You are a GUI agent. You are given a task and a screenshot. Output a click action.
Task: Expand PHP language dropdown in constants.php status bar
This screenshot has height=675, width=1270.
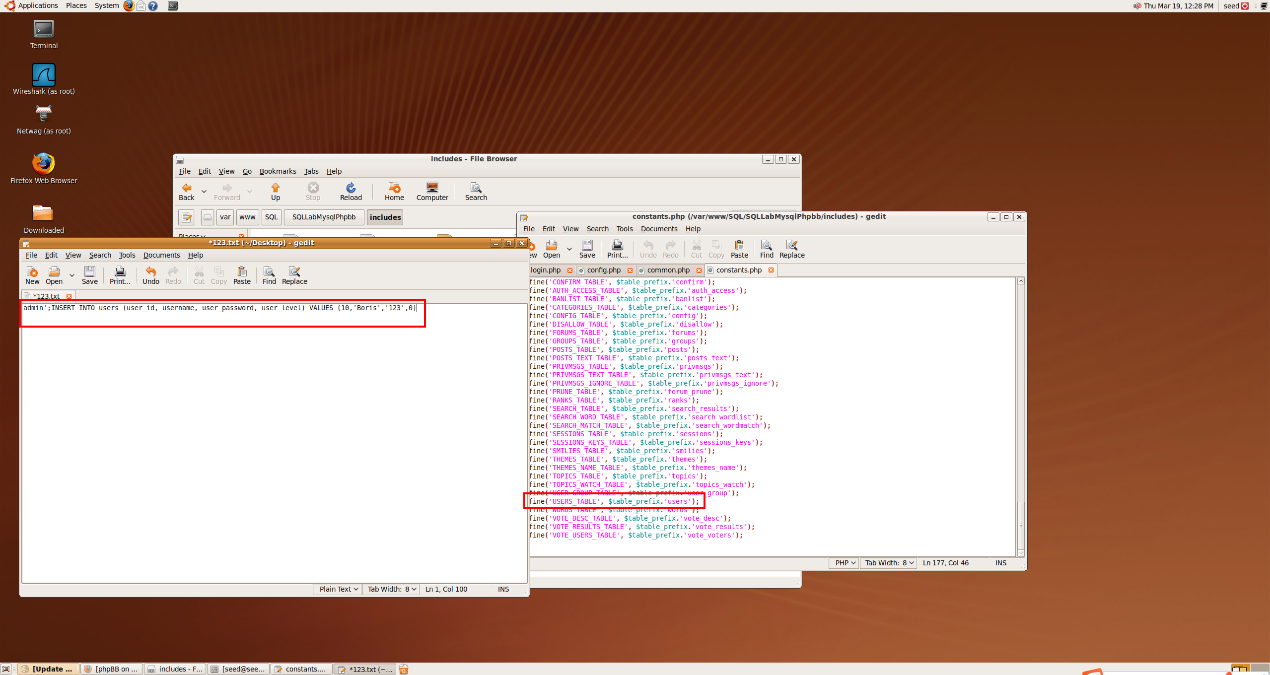pyautogui.click(x=845, y=563)
